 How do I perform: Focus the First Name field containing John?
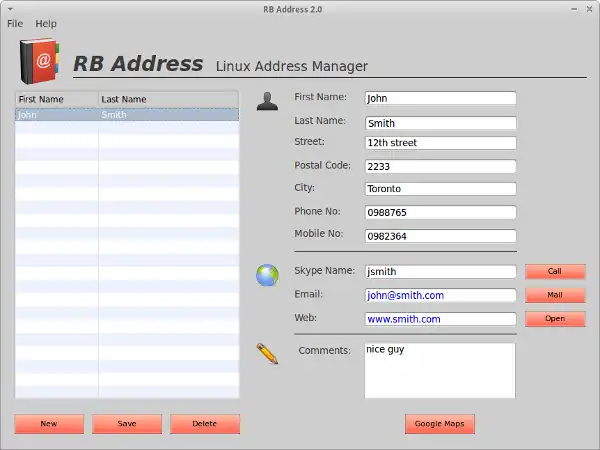440,98
